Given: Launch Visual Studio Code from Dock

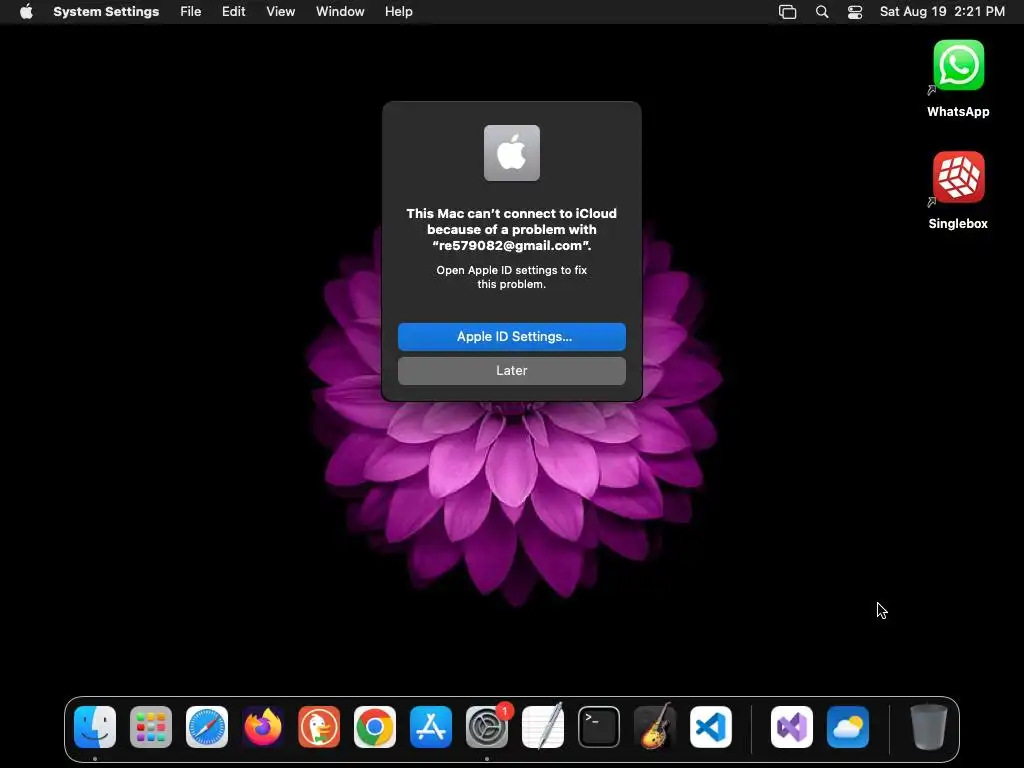Looking at the screenshot, I should 711,727.
